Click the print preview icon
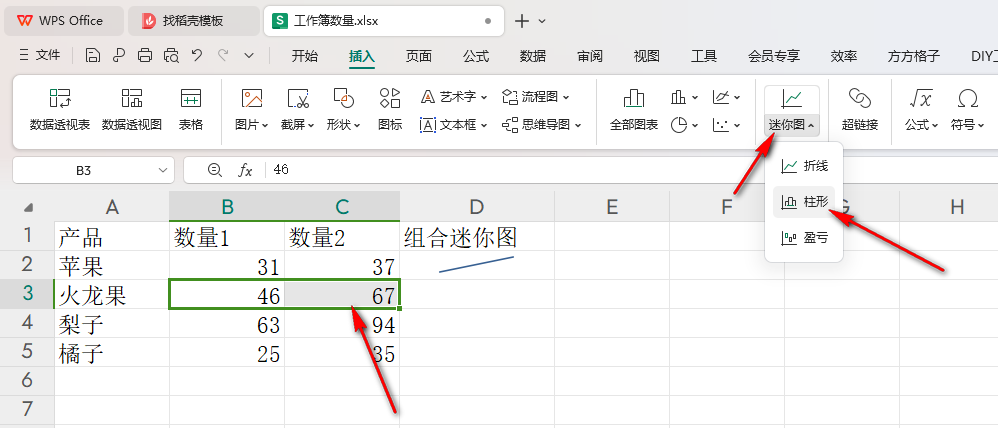Image resolution: width=998 pixels, height=428 pixels. (x=171, y=55)
